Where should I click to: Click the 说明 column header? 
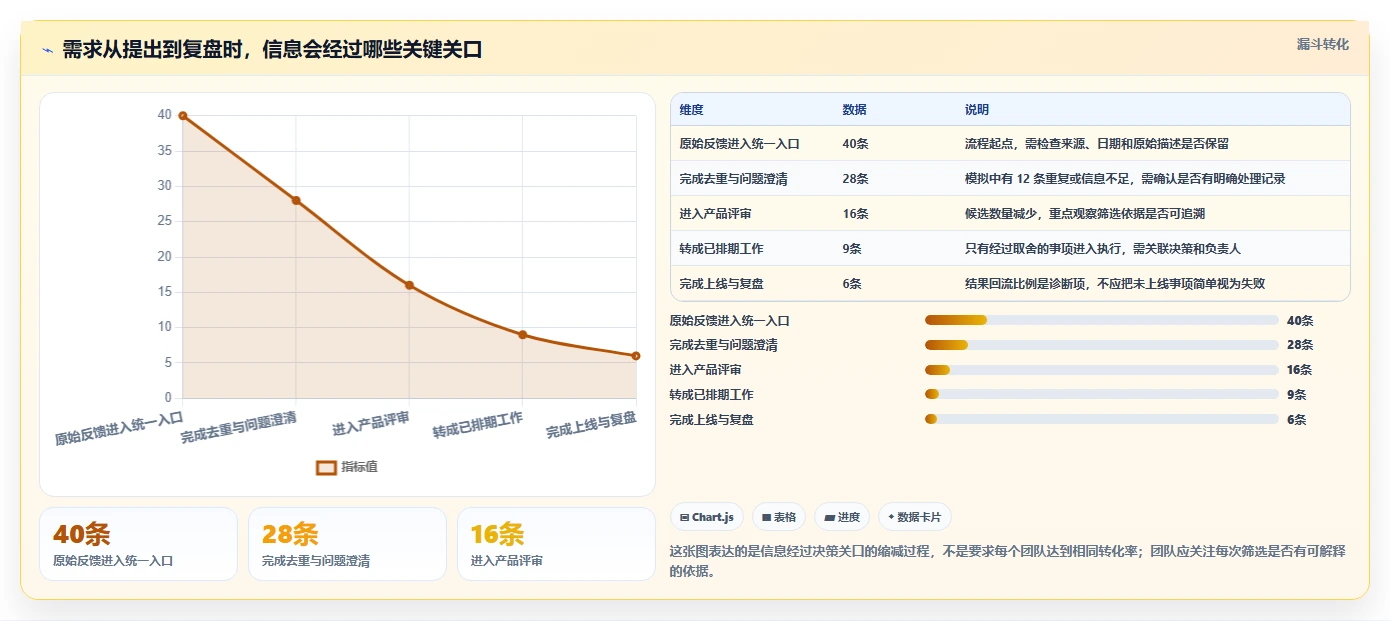pos(976,110)
